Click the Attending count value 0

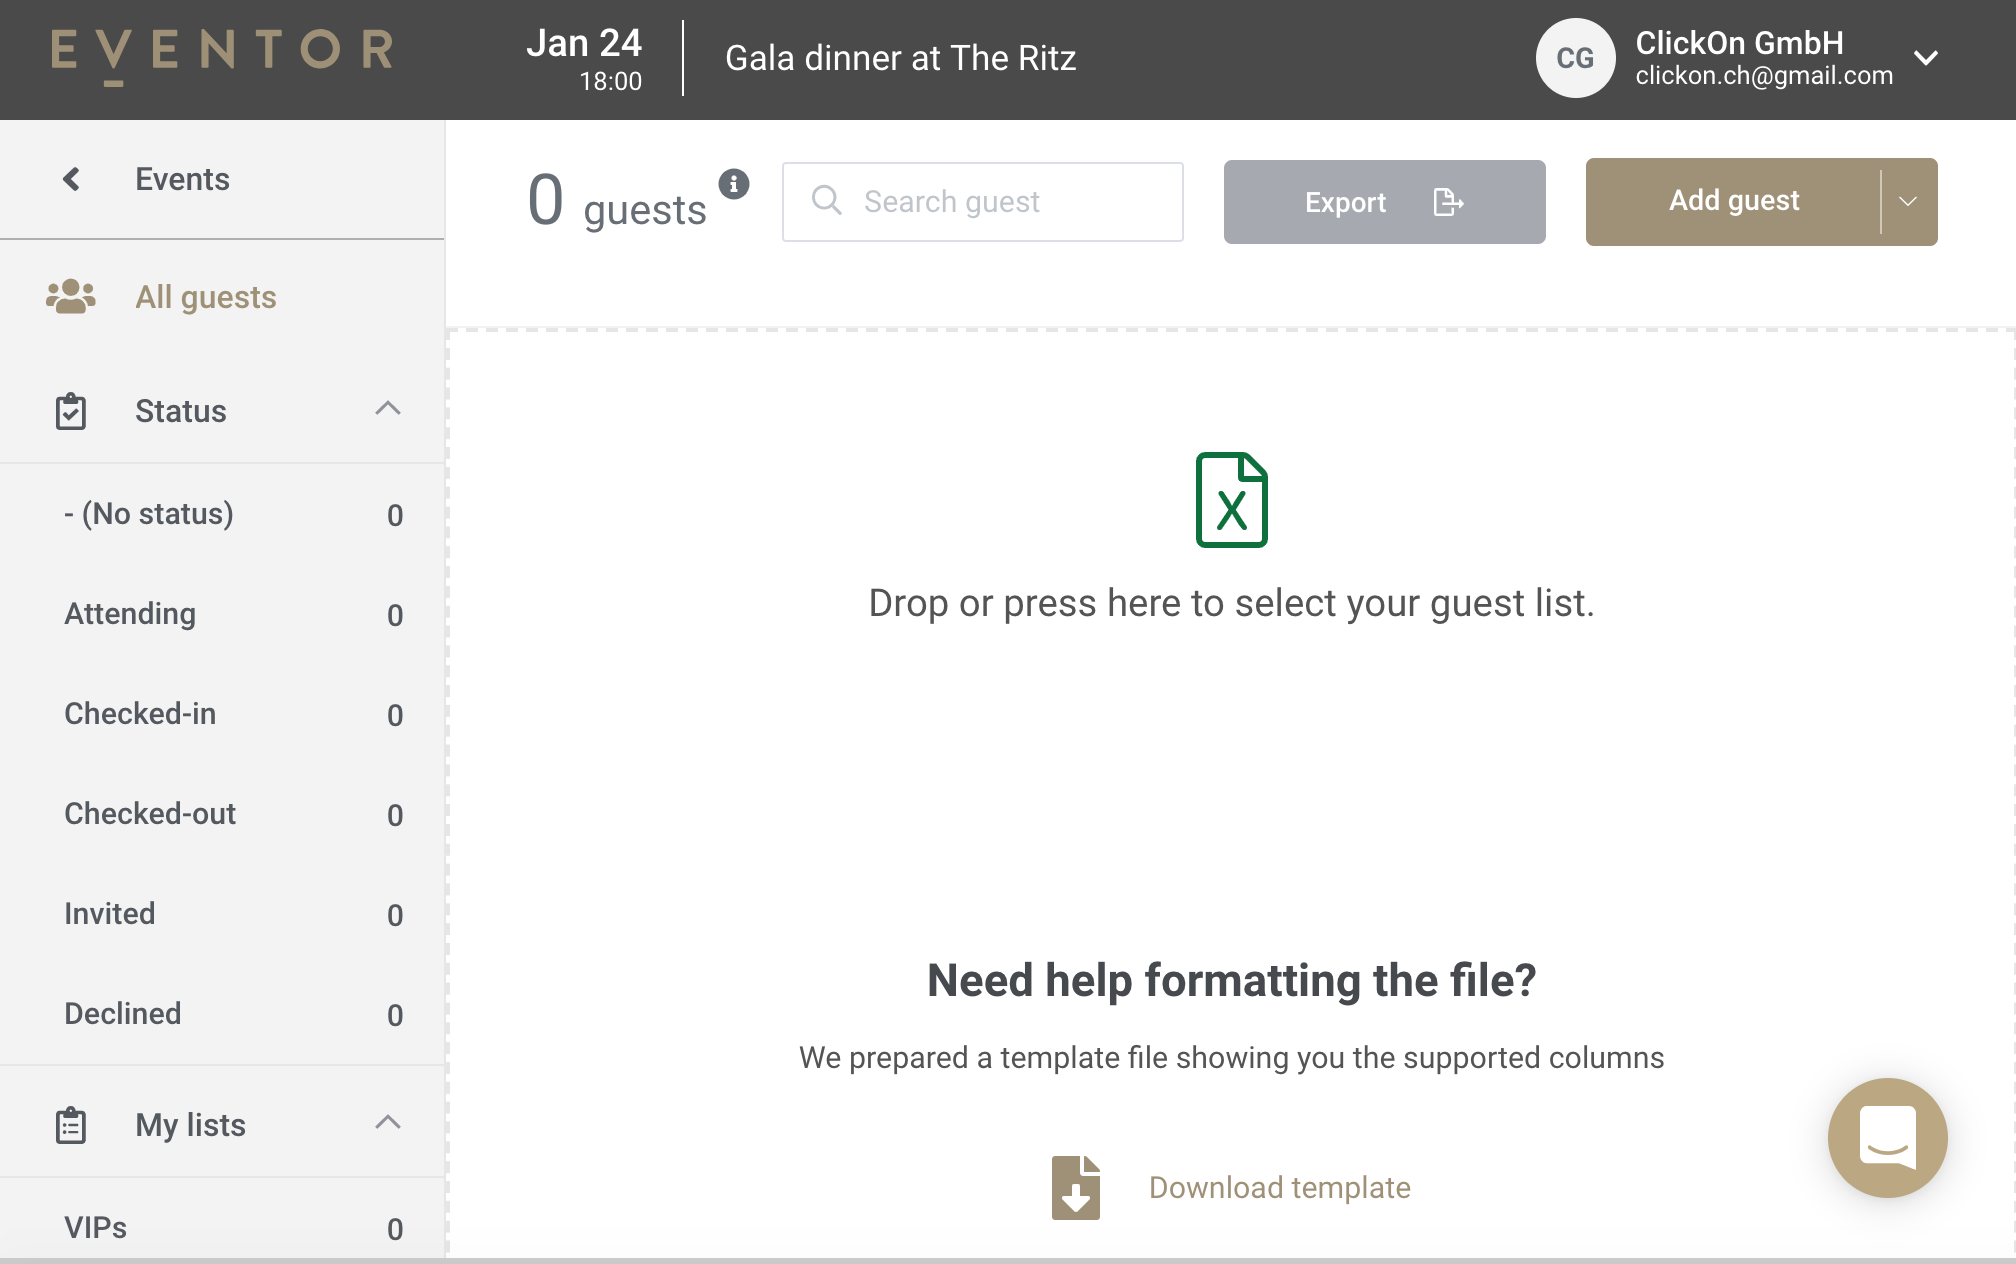point(395,615)
